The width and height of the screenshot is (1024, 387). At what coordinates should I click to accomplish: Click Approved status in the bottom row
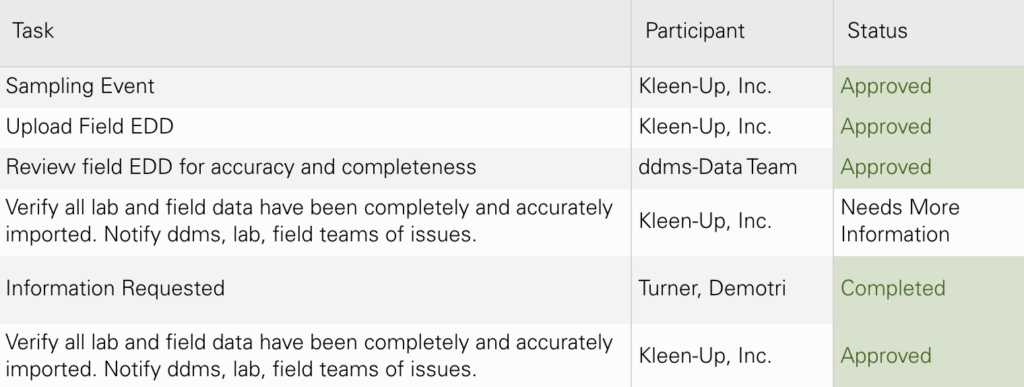[x=886, y=356]
